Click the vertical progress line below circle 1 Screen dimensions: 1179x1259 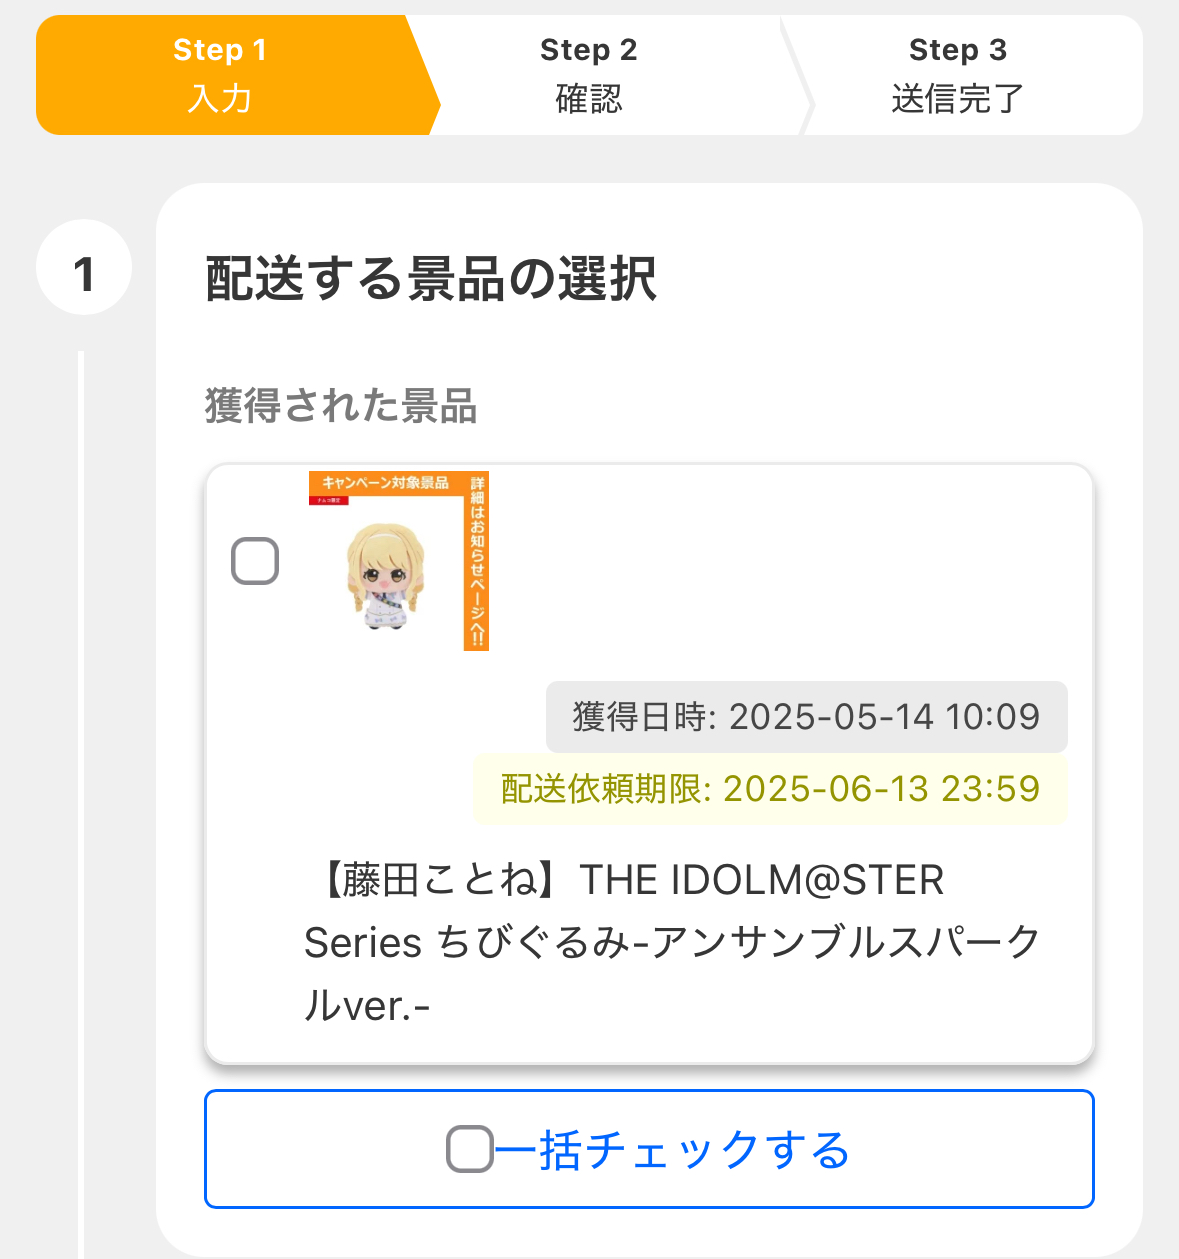(x=81, y=800)
